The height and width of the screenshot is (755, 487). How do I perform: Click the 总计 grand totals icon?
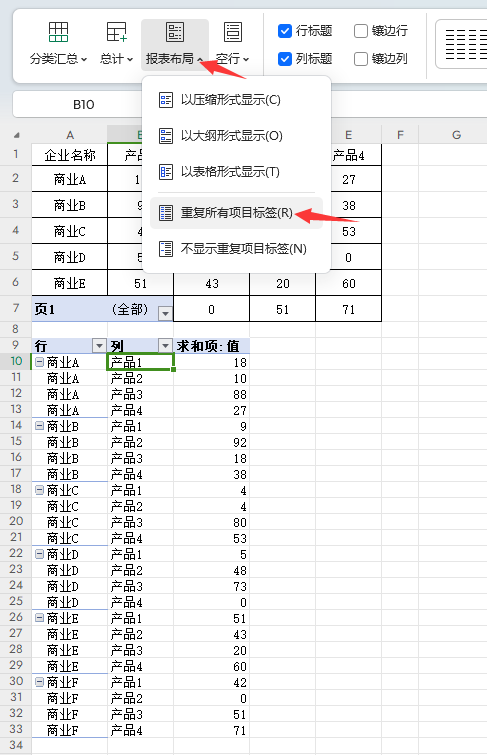pos(116,32)
